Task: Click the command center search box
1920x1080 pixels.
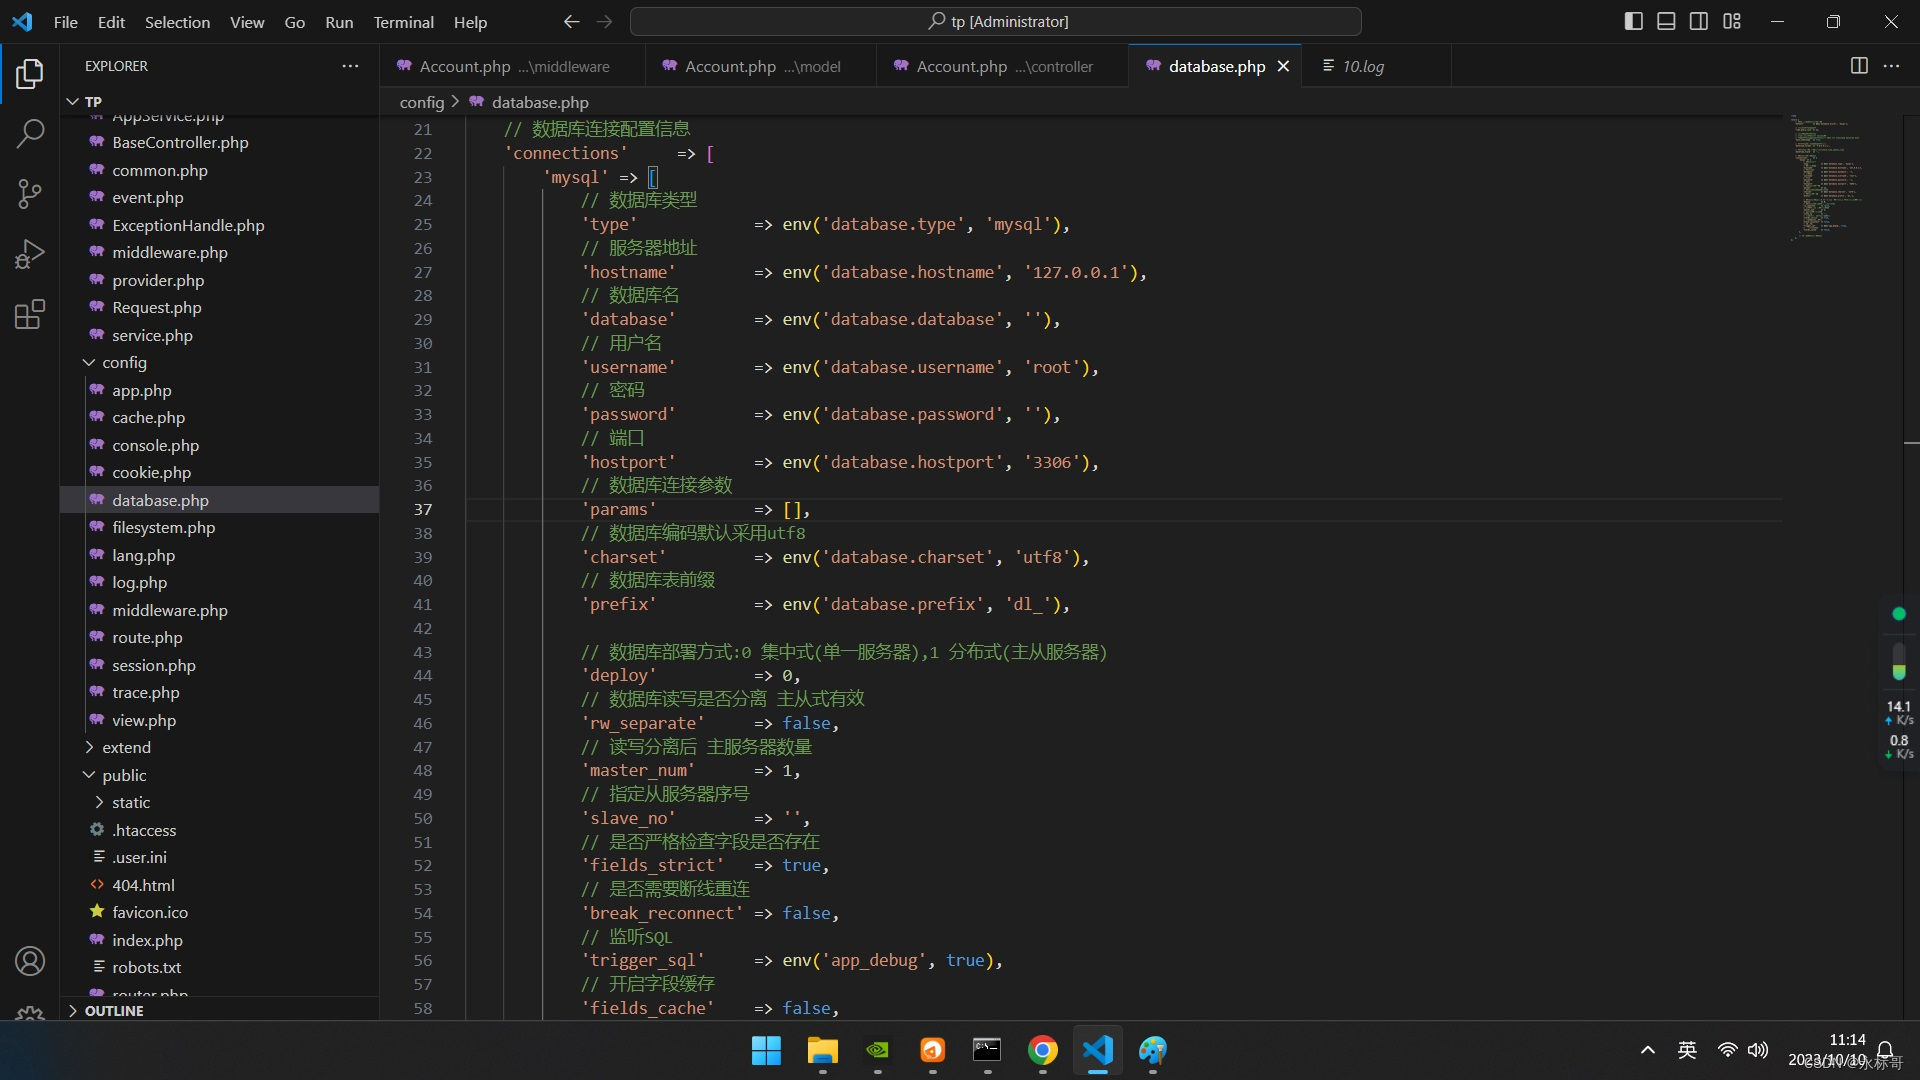Action: (996, 21)
